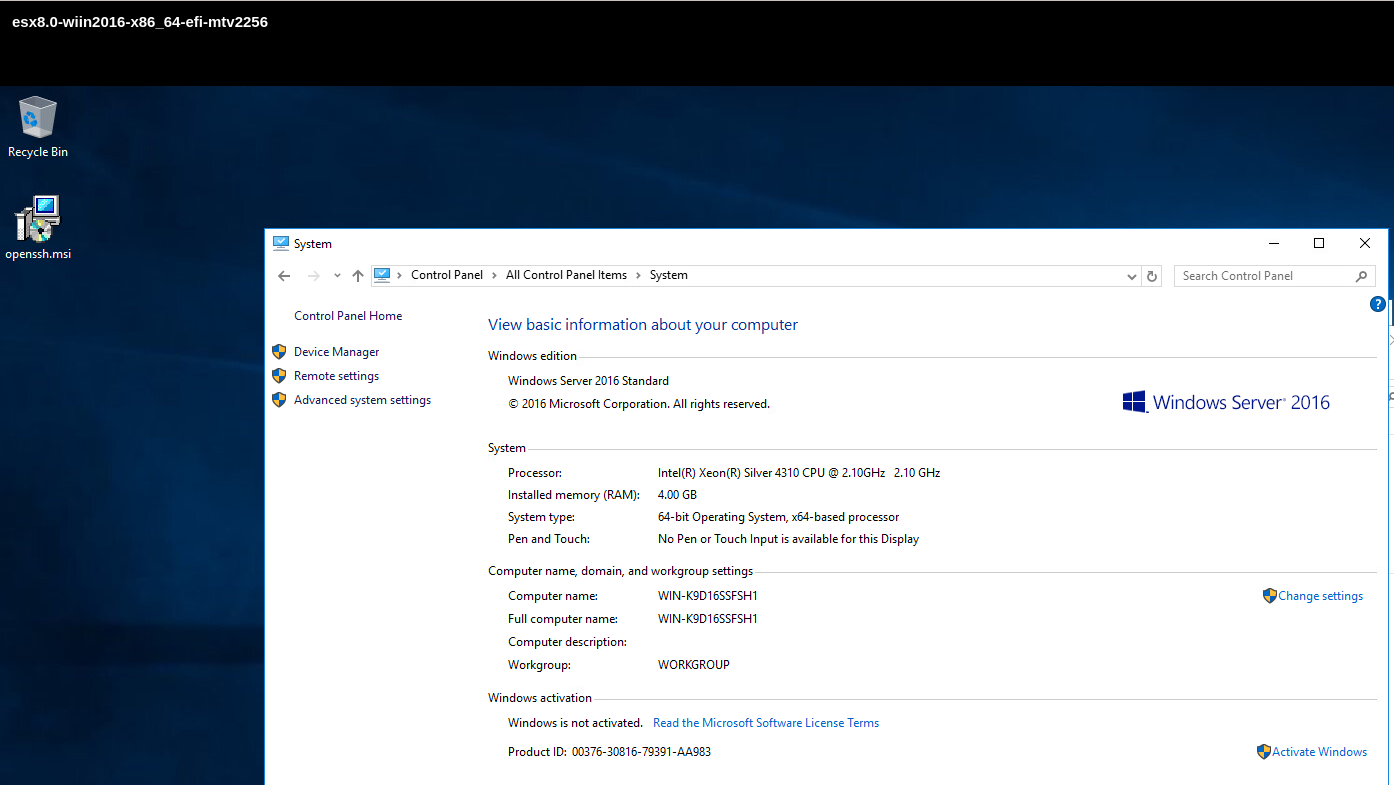Click the blue Help question mark icon
1394x785 pixels.
tap(1377, 305)
